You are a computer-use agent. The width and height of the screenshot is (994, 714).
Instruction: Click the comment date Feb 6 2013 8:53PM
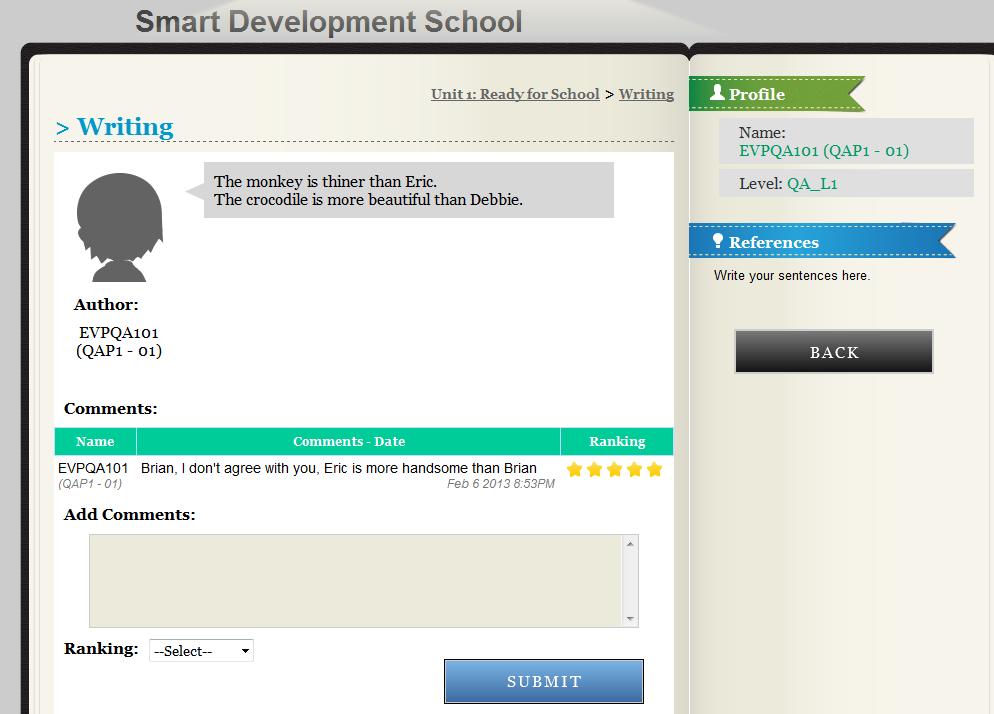(x=501, y=484)
